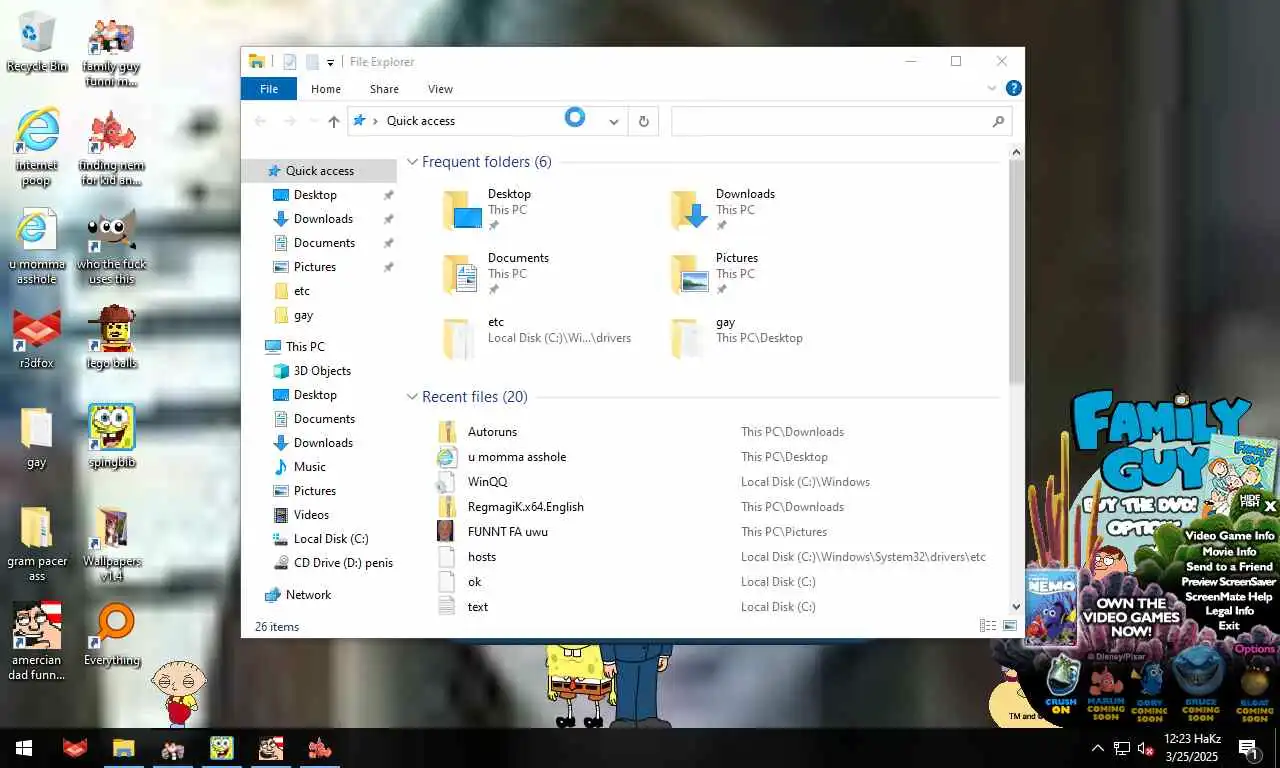This screenshot has width=1280, height=768.
Task: Click the Finding Nemo taskbar icon
Action: [x=320, y=748]
